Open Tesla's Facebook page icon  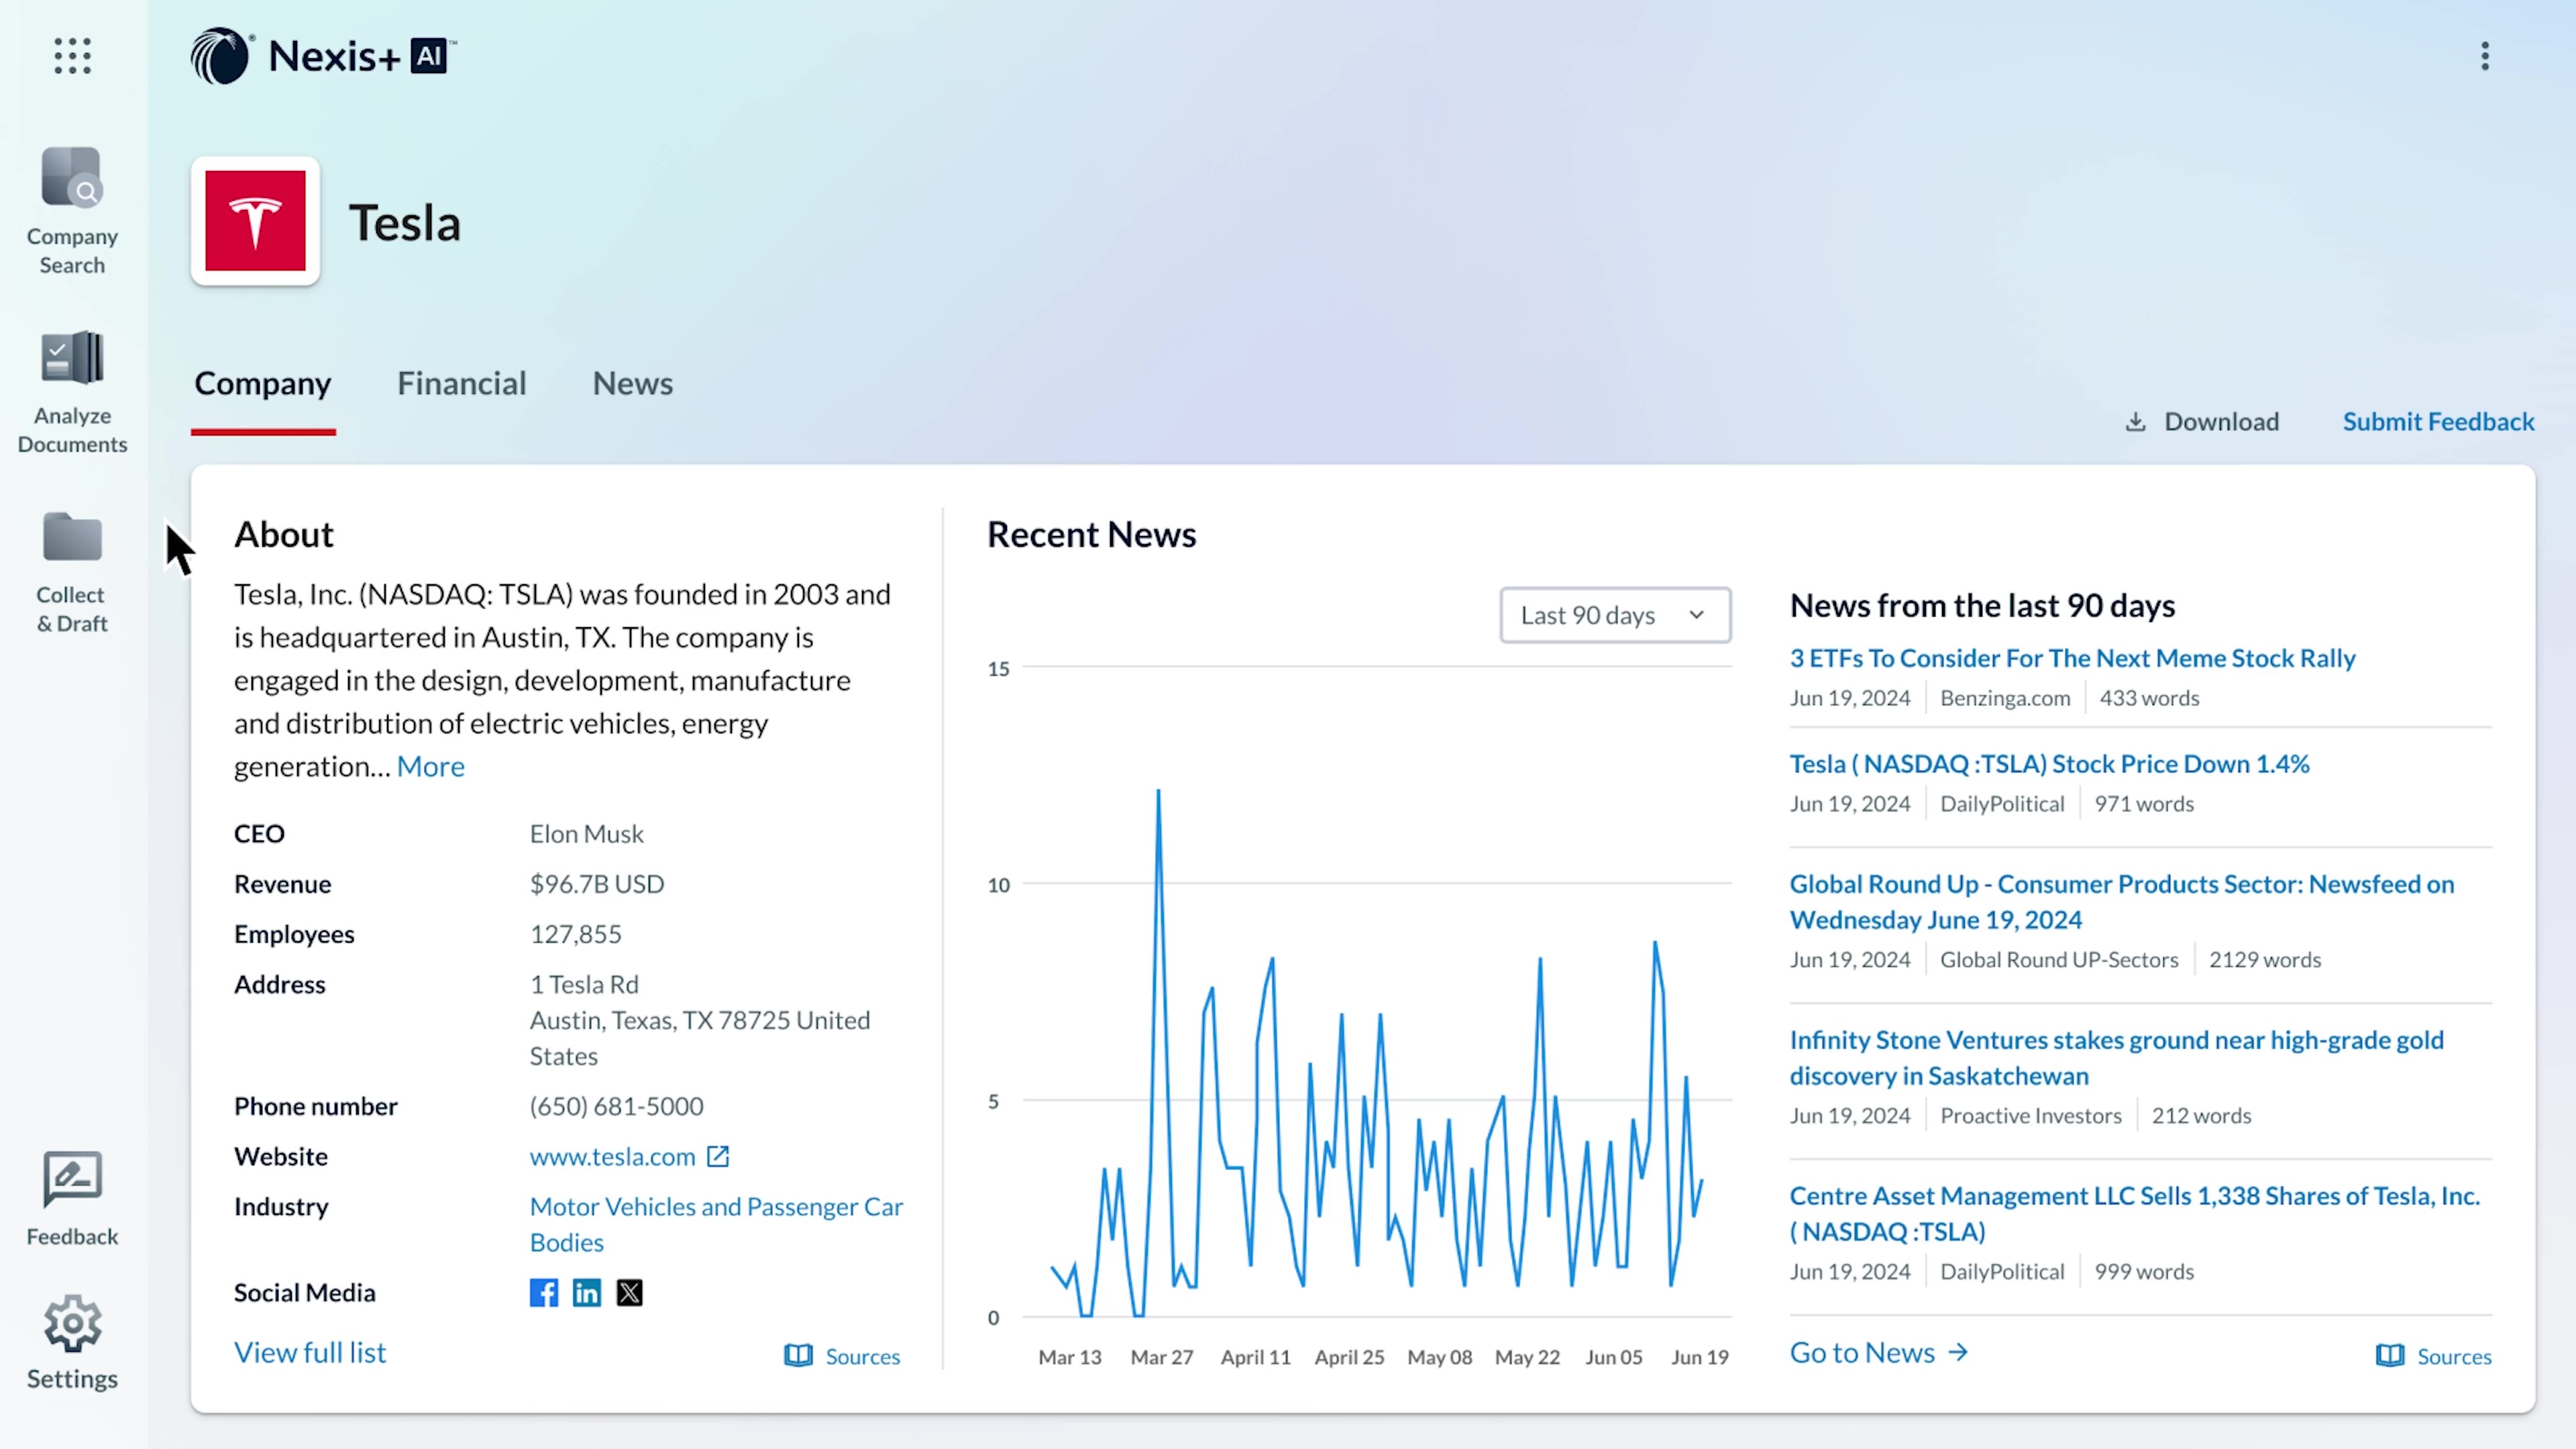544,1293
